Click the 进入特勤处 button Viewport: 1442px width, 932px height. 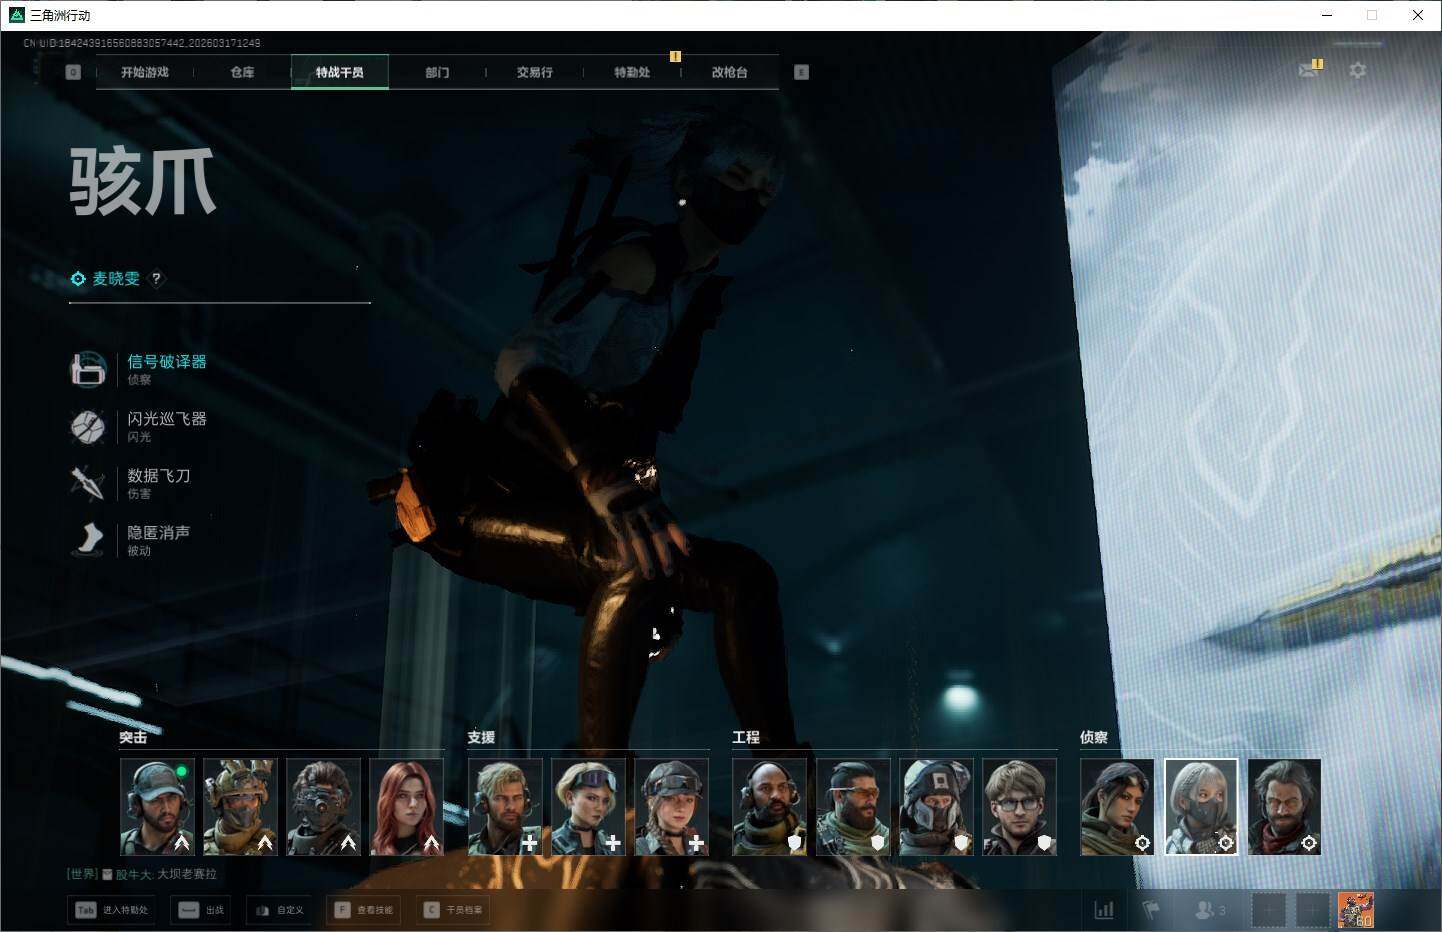[112, 910]
